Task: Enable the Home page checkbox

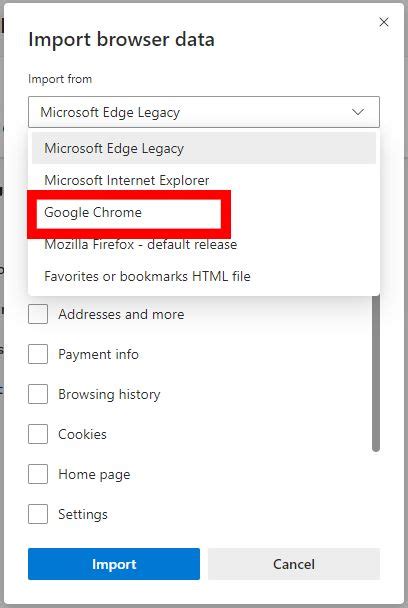Action: 38,474
